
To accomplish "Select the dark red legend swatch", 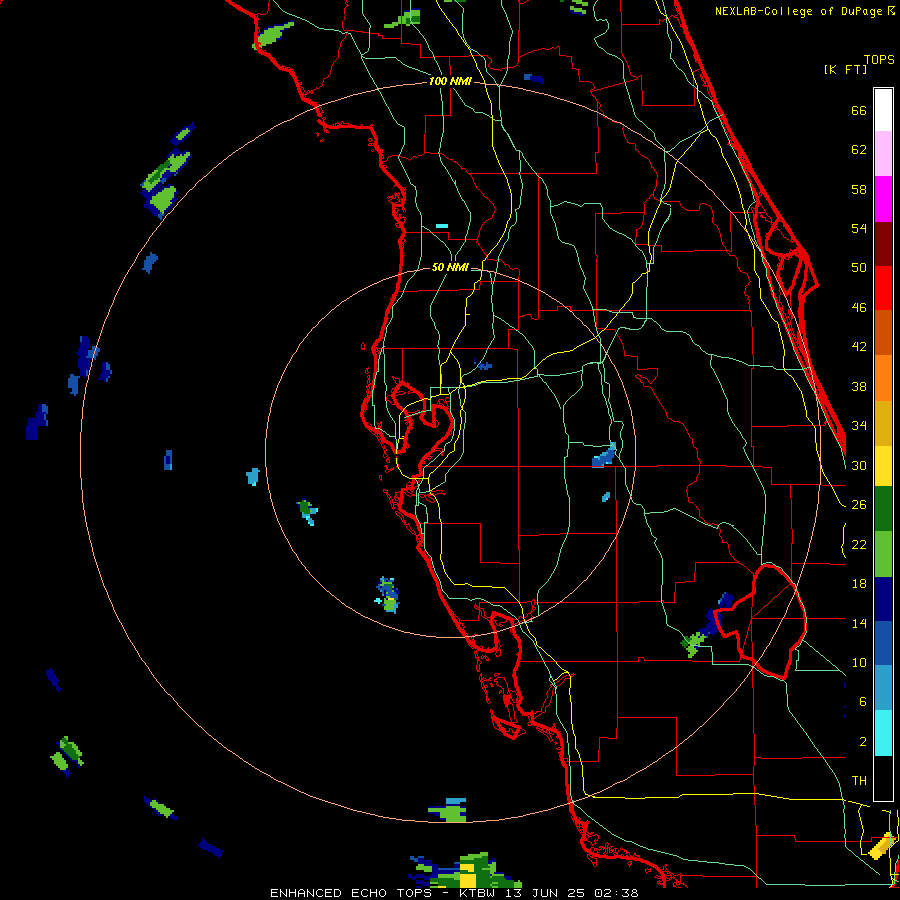I will pos(883,244).
